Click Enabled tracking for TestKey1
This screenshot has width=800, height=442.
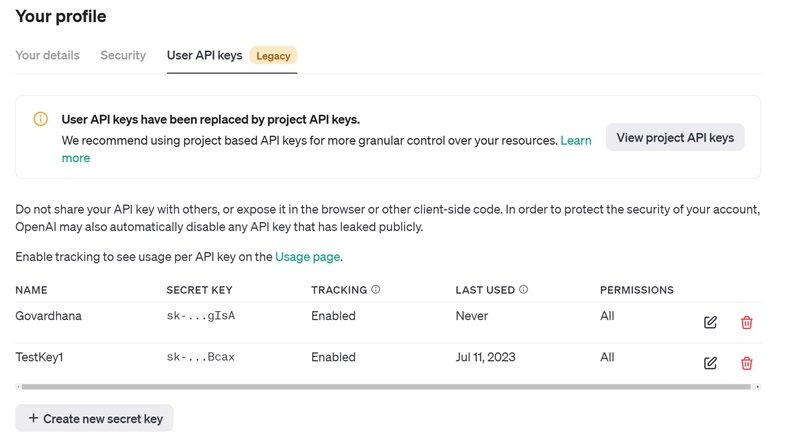click(333, 357)
